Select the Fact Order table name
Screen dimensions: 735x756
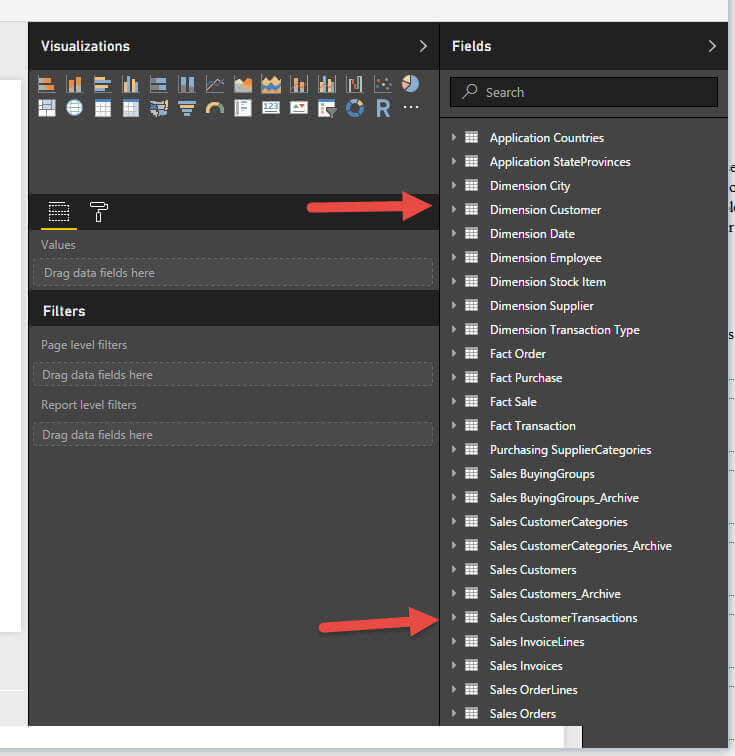click(x=517, y=354)
